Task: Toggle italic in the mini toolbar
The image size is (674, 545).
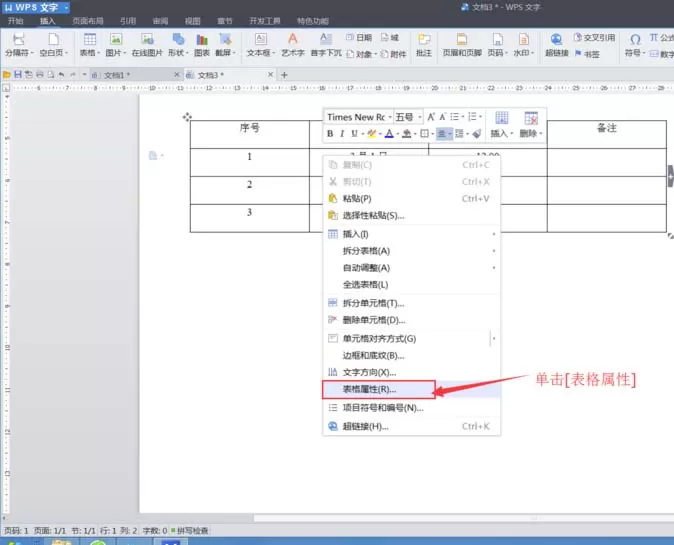Action: tap(342, 134)
